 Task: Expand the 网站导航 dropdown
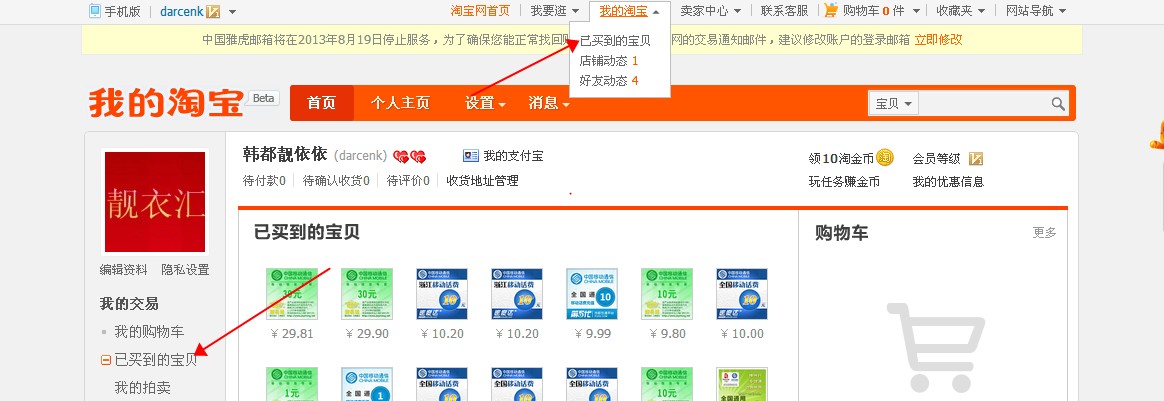click(1036, 11)
